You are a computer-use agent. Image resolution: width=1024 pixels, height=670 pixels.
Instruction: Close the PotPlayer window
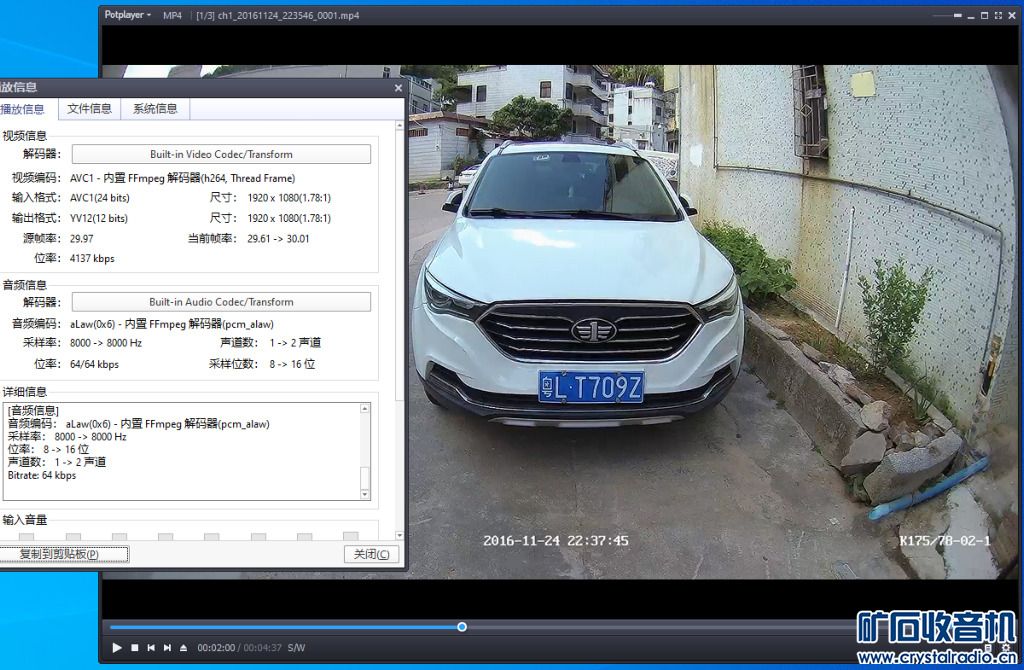[x=1012, y=15]
